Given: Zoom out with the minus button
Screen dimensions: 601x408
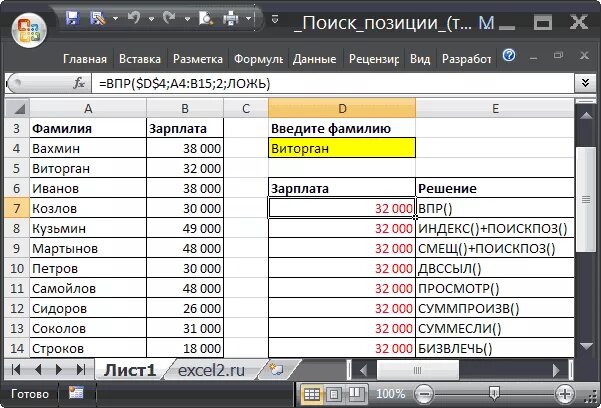Looking at the screenshot, I should [x=424, y=393].
